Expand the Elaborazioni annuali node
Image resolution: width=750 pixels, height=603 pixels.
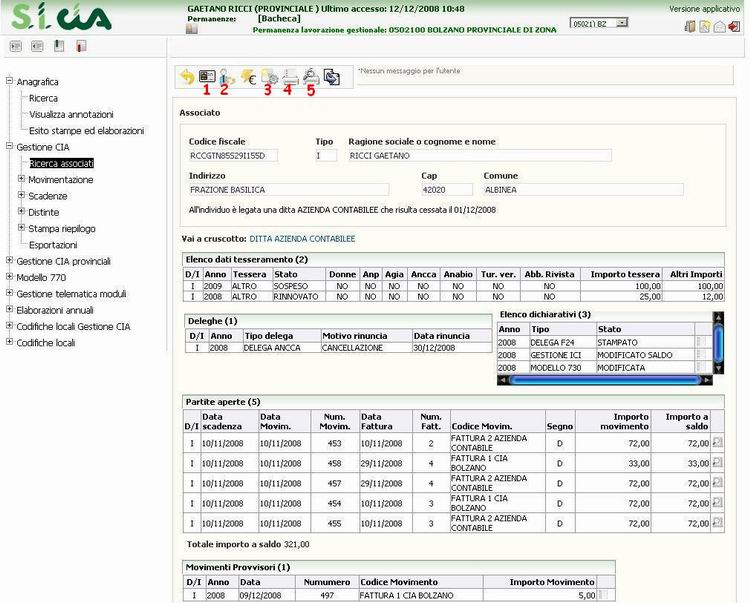pyautogui.click(x=9, y=309)
